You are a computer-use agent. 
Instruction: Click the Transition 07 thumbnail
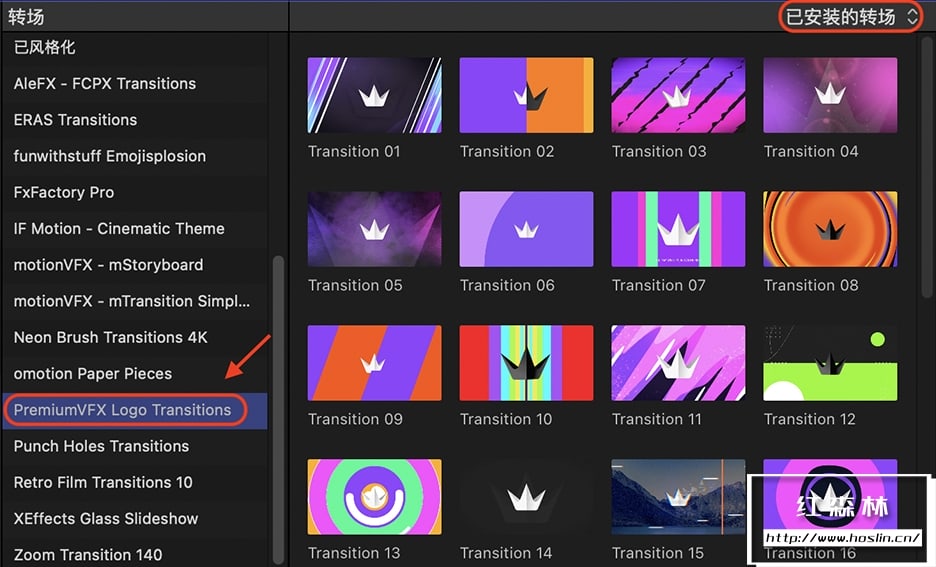(678, 229)
